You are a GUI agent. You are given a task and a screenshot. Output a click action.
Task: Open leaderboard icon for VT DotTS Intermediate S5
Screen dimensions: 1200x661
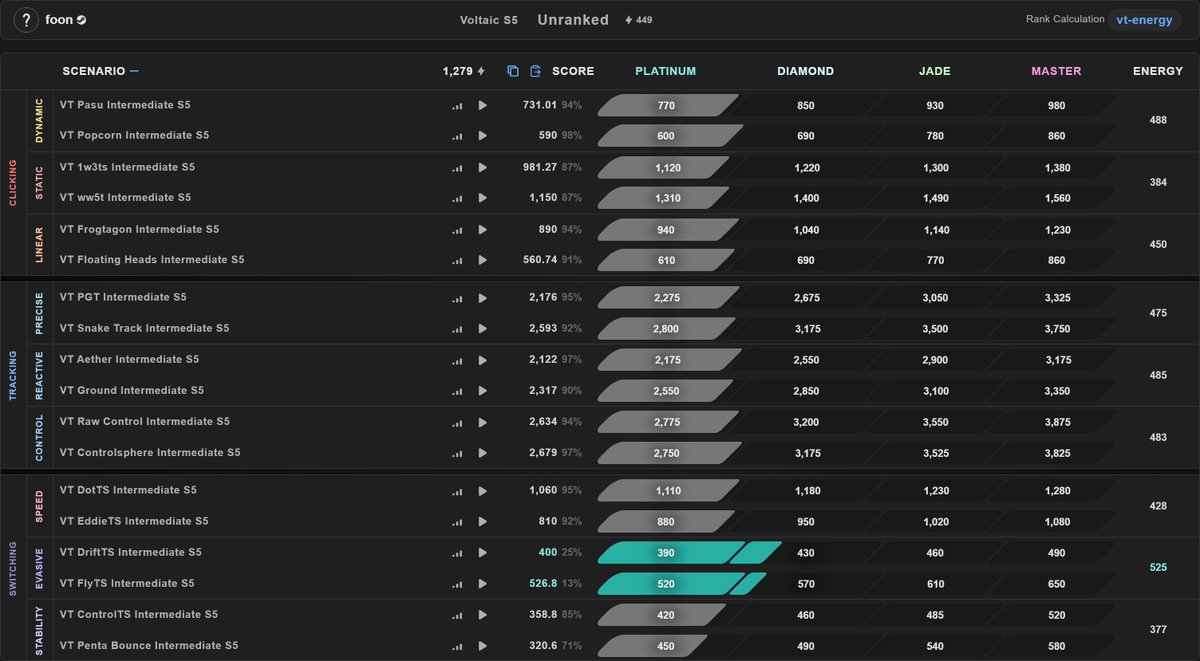coord(458,491)
